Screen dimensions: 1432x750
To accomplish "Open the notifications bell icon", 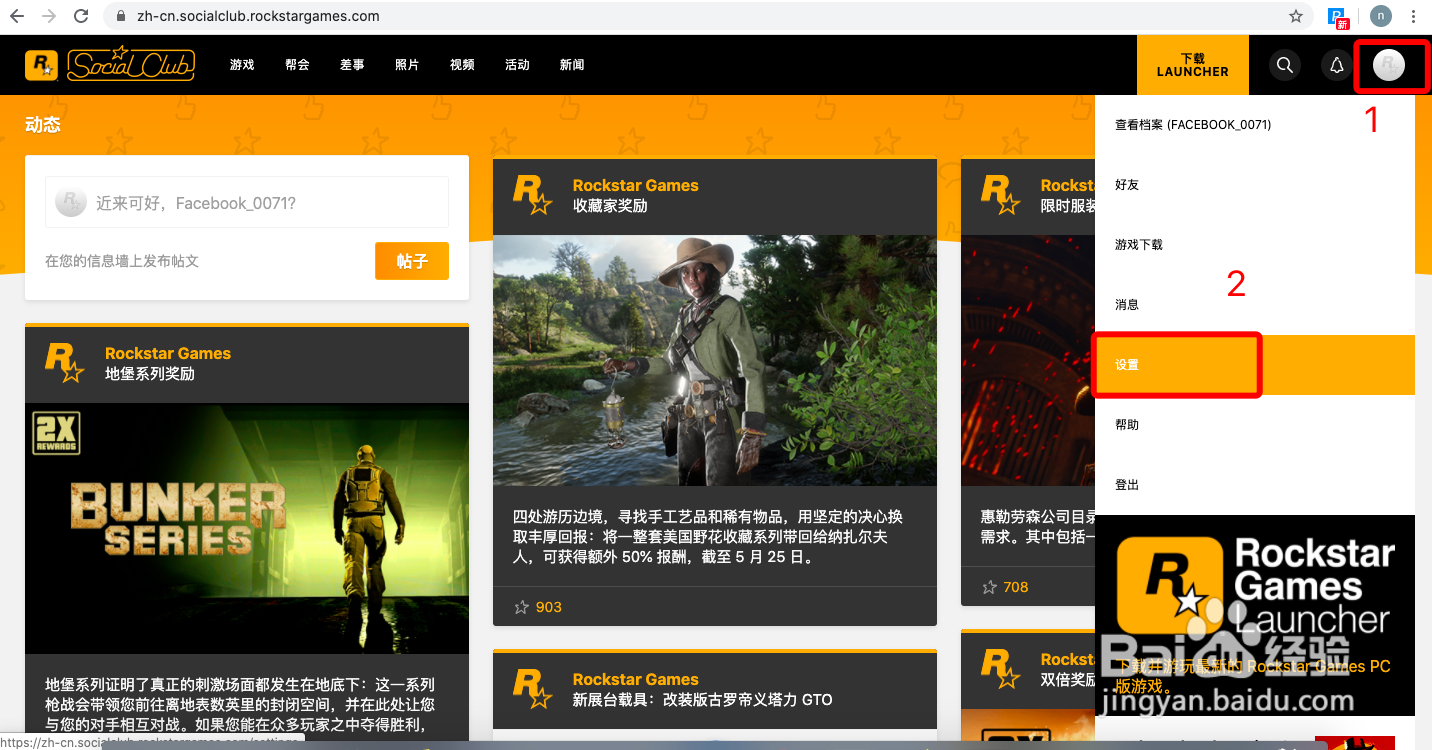I will click(x=1336, y=65).
